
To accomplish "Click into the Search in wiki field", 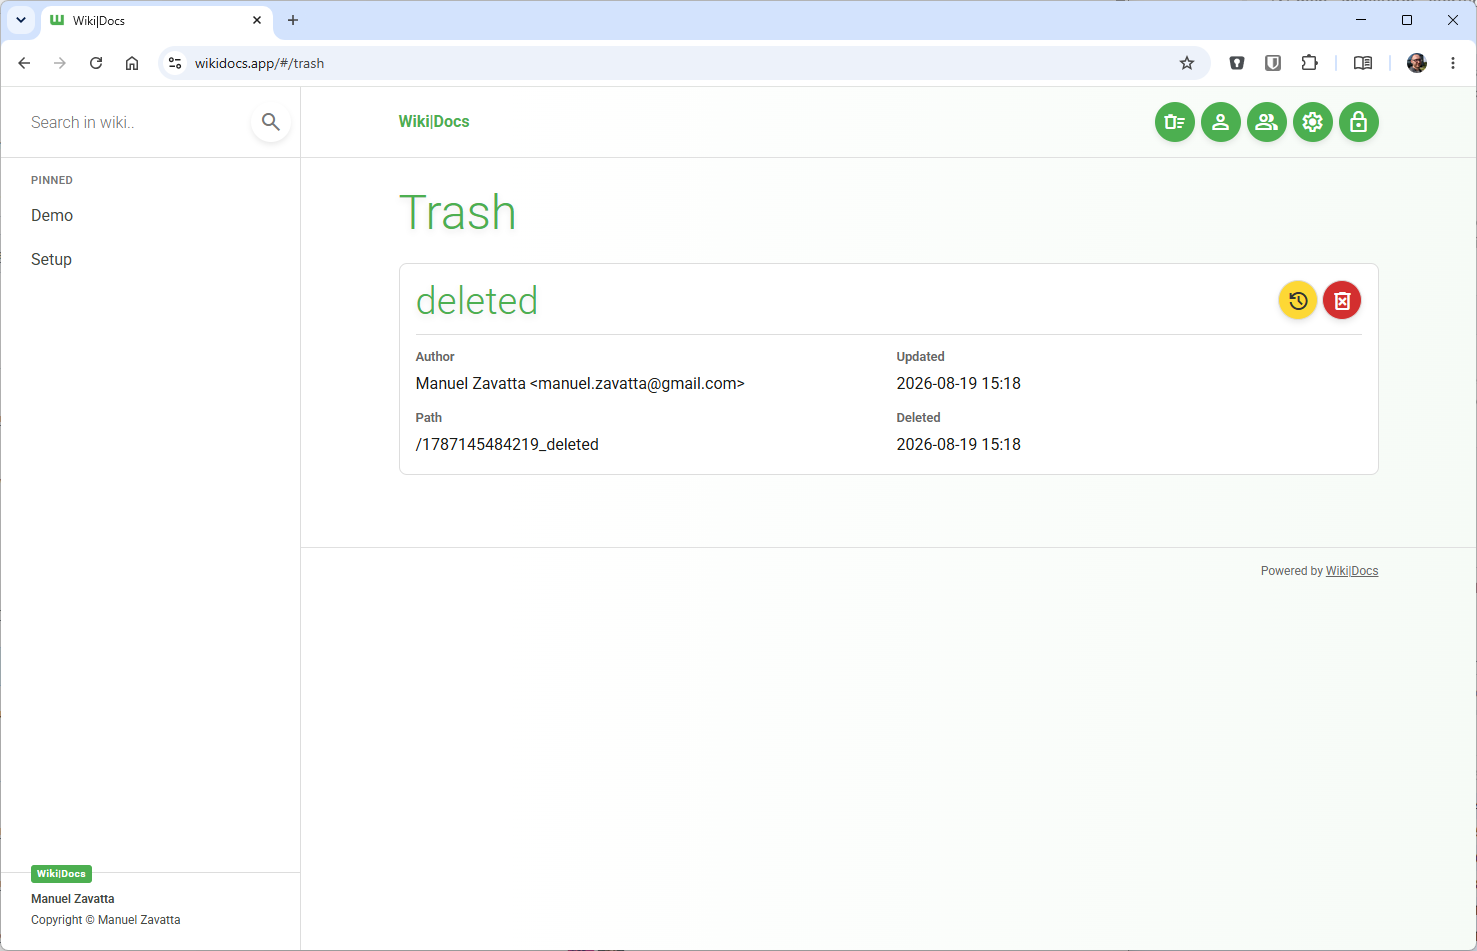I will coord(135,122).
